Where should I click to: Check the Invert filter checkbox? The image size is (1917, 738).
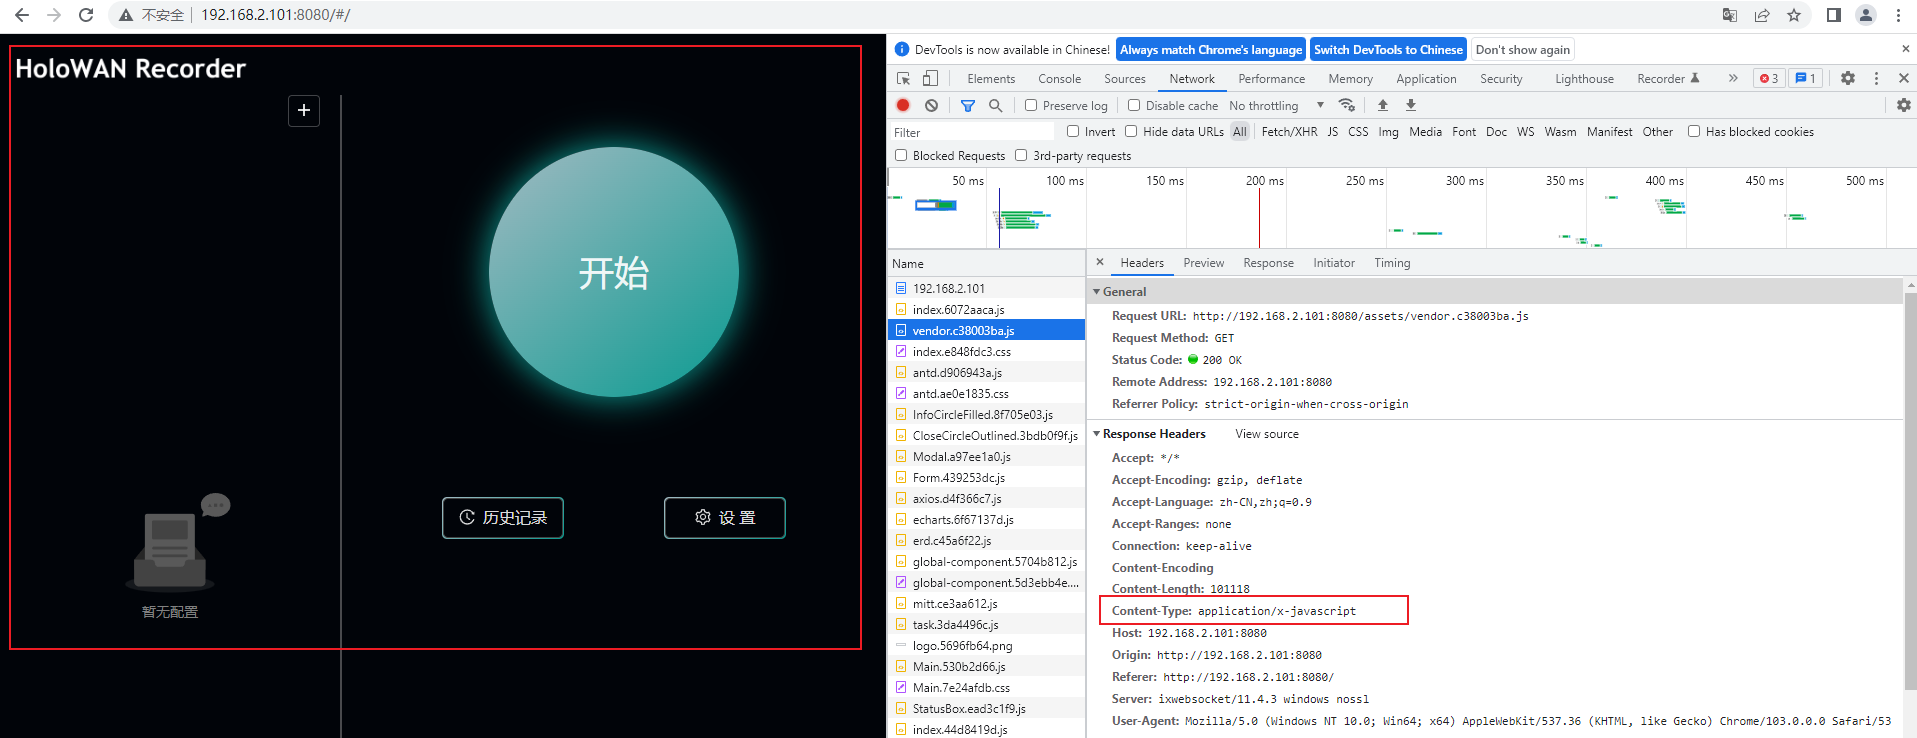1073,131
